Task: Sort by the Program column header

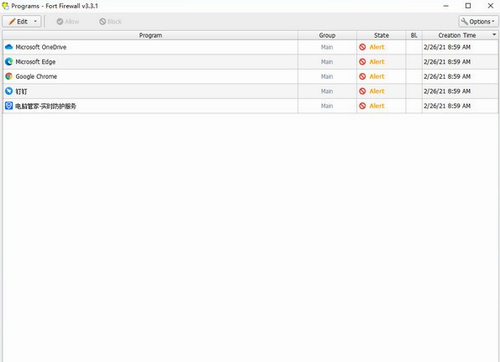Action: (150, 35)
